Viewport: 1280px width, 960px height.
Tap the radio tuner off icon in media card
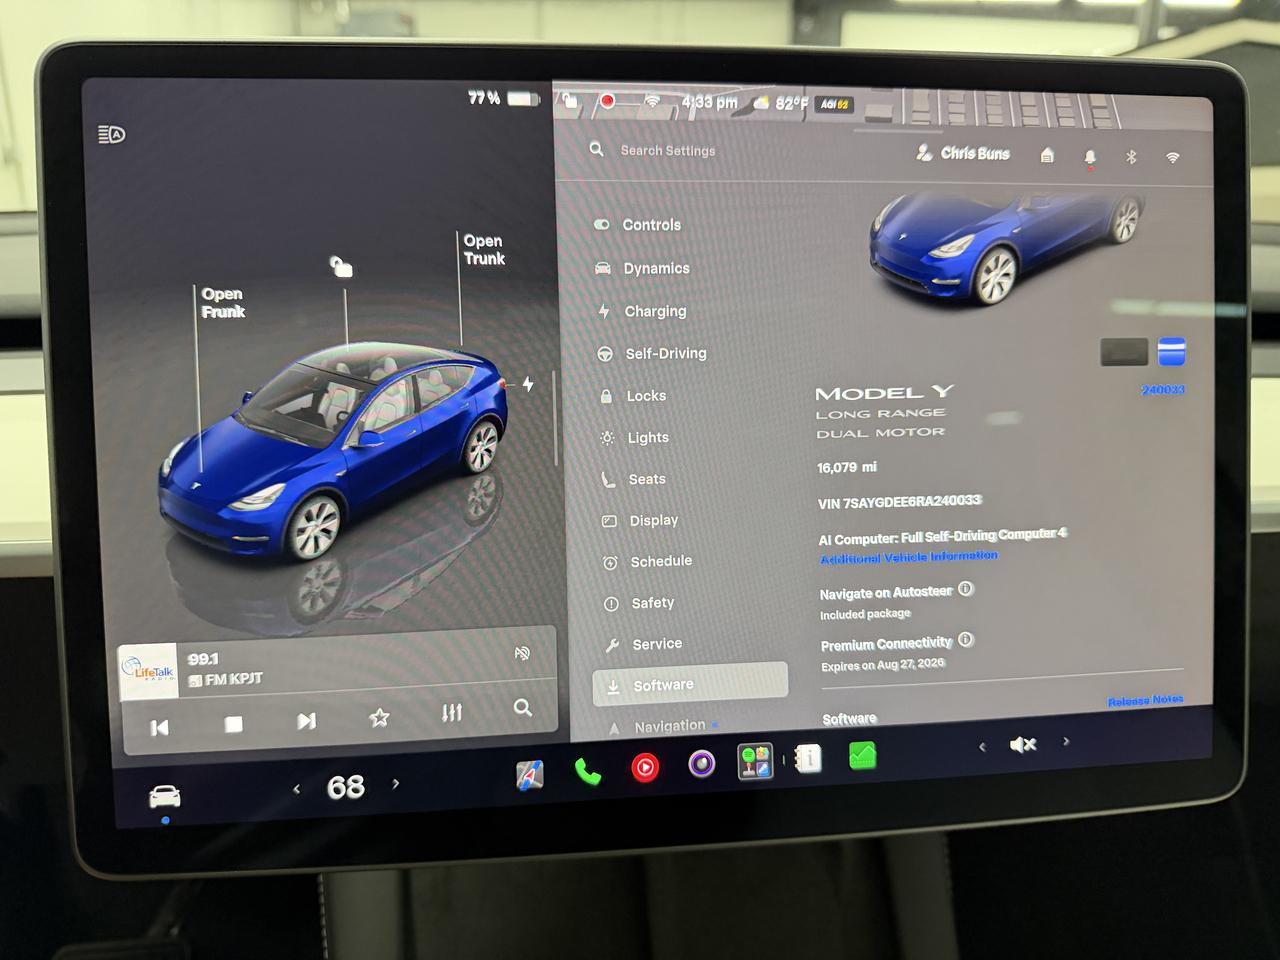(x=522, y=653)
